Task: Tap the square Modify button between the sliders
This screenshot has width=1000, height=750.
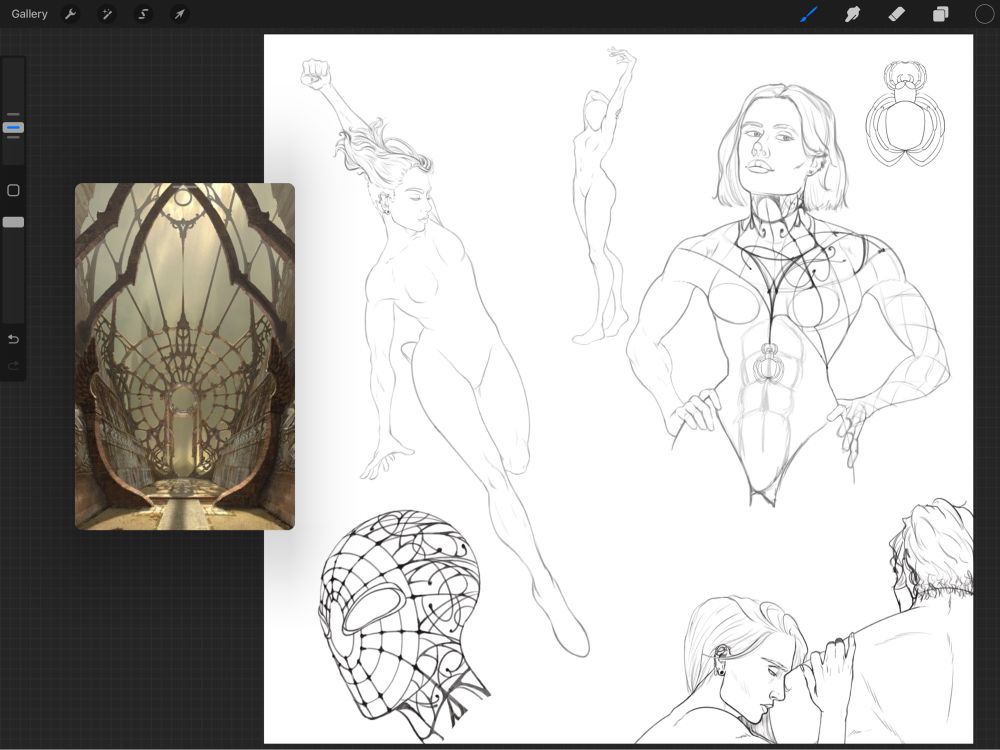Action: click(13, 190)
